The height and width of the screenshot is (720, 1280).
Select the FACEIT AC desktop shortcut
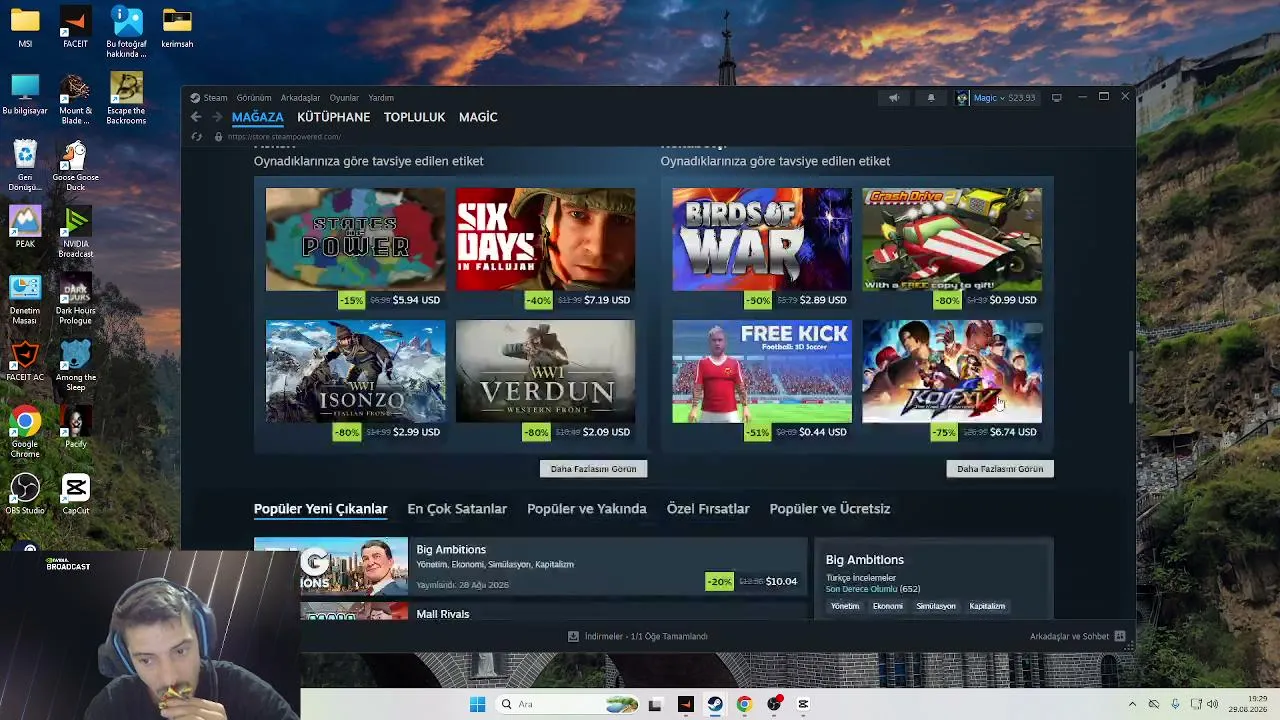click(x=25, y=361)
